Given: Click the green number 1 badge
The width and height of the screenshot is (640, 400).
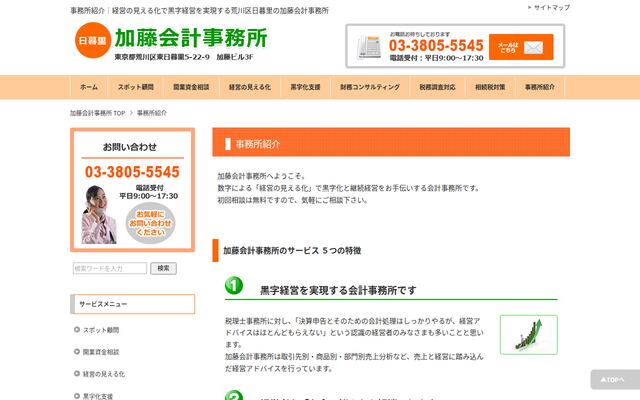Looking at the screenshot, I should (x=234, y=285).
